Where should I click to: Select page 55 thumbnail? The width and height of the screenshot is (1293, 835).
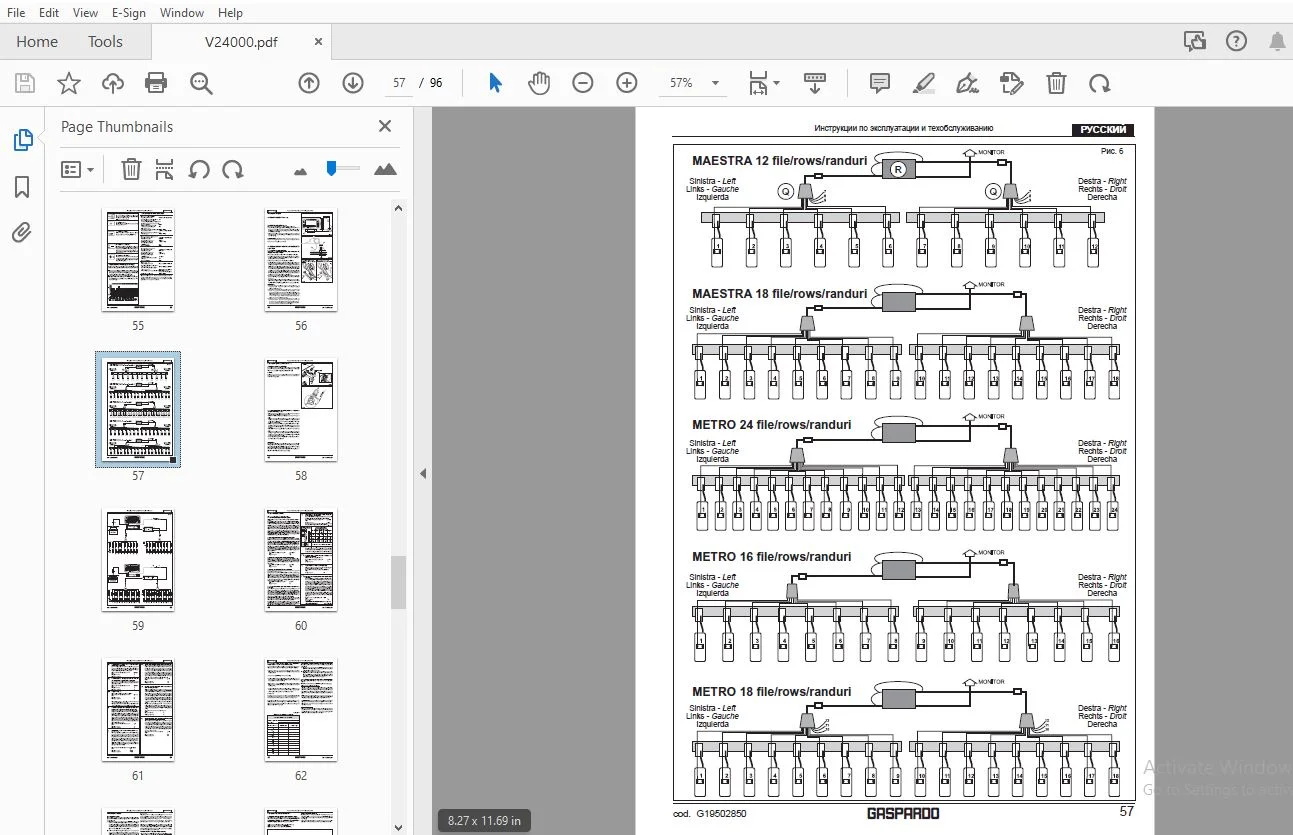click(x=138, y=260)
